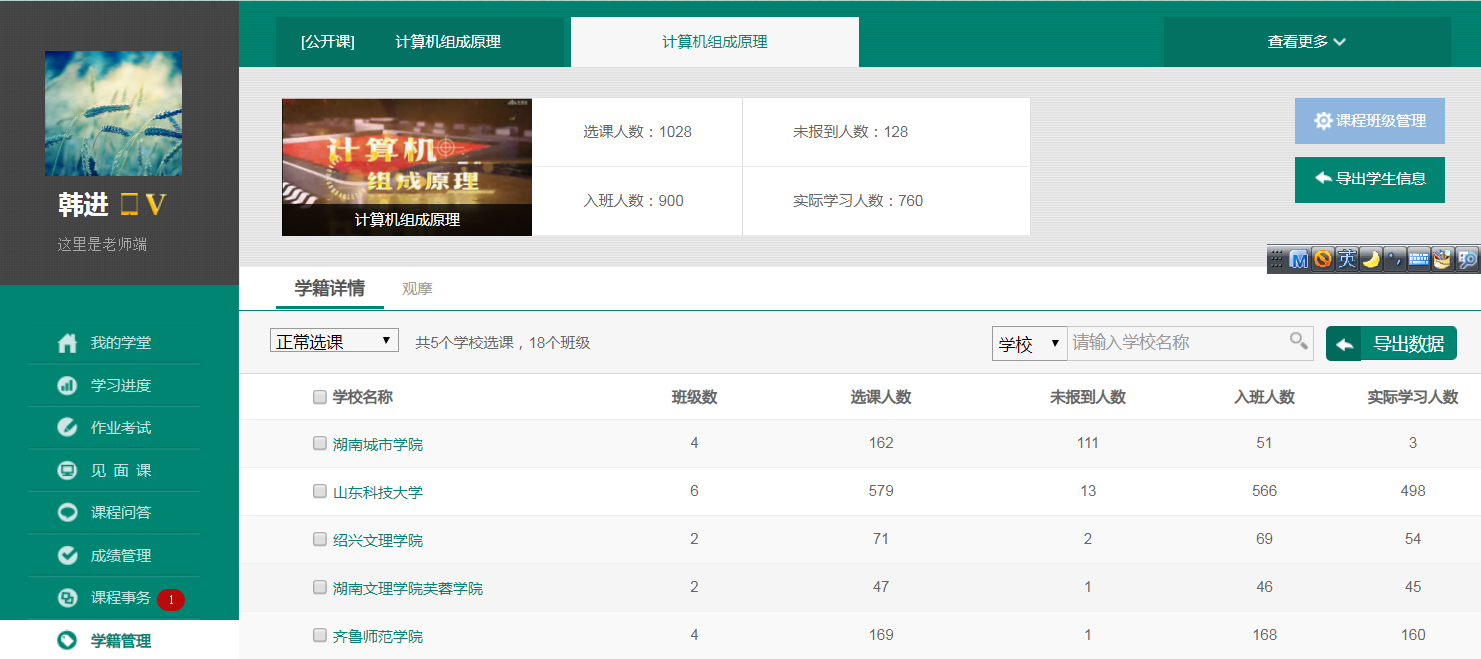Open 见面课 monitor icon in sidebar

[67, 470]
